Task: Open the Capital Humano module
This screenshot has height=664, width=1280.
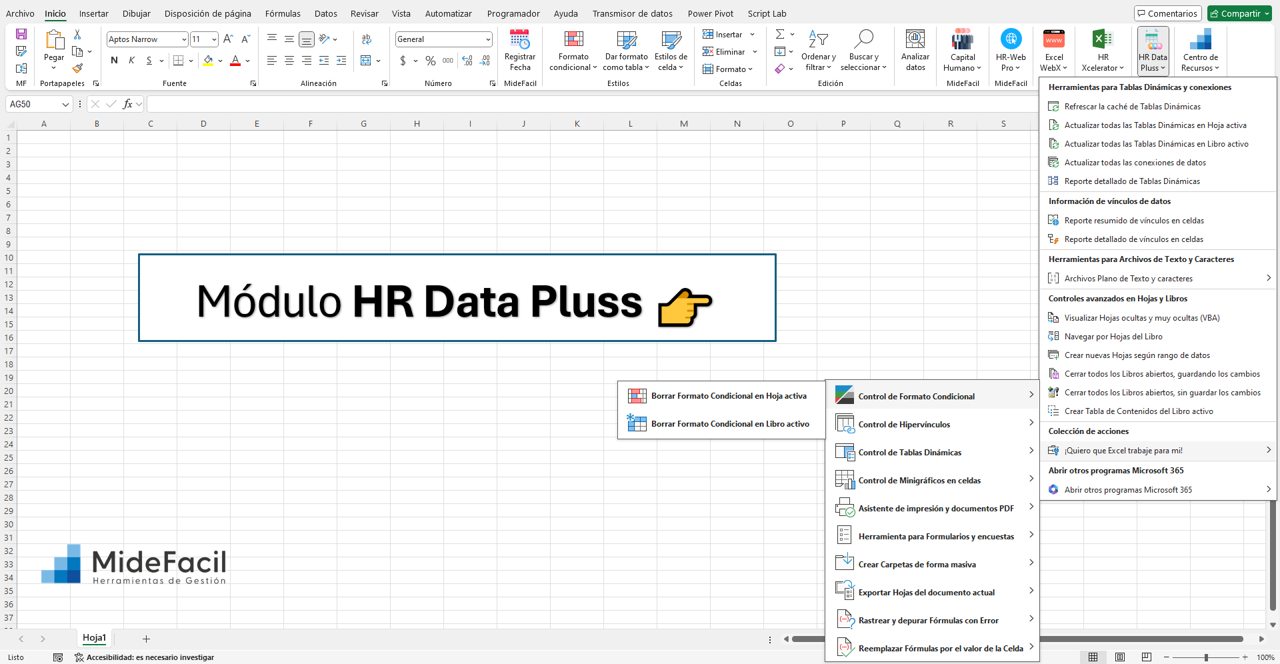Action: click(962, 50)
